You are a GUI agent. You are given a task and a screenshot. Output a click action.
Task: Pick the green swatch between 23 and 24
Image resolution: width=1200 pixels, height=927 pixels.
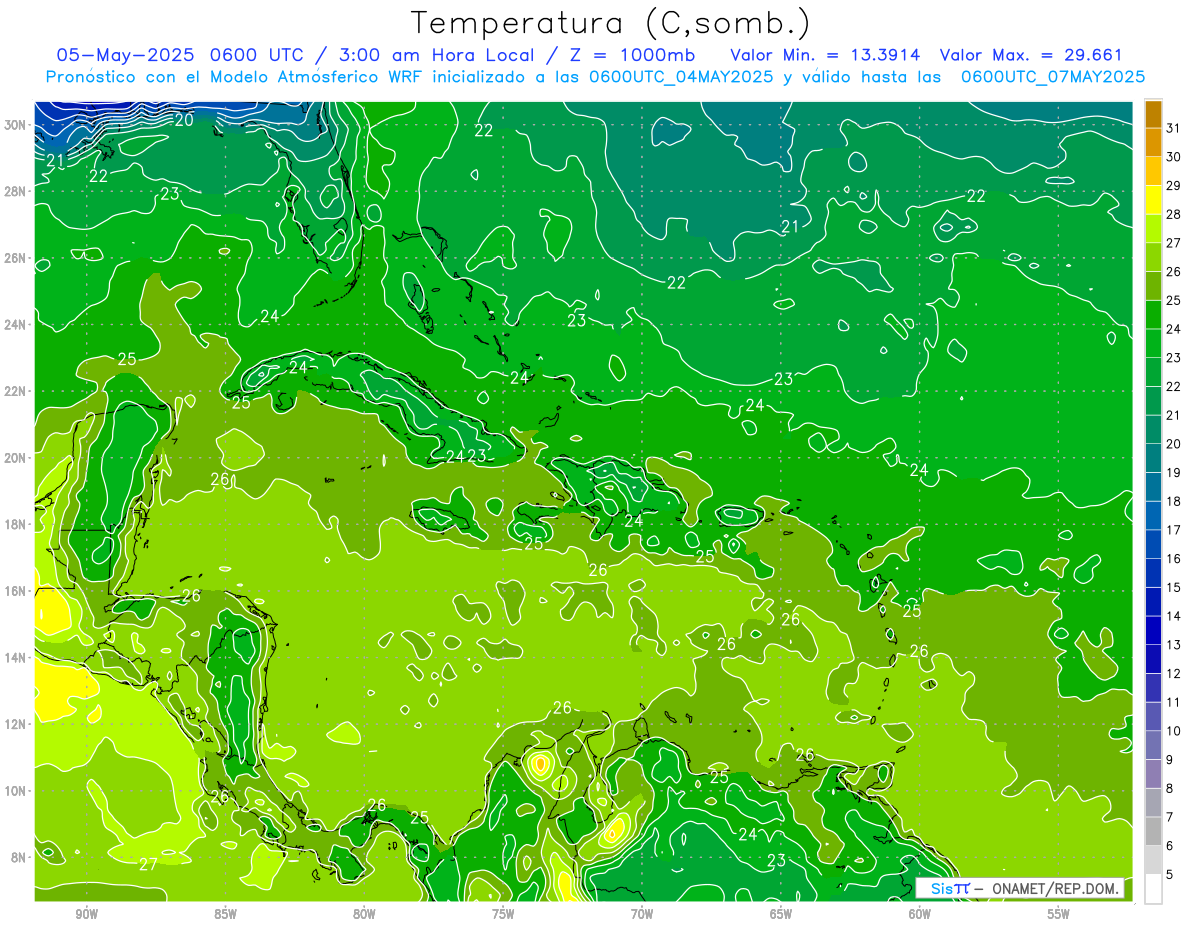point(1153,343)
